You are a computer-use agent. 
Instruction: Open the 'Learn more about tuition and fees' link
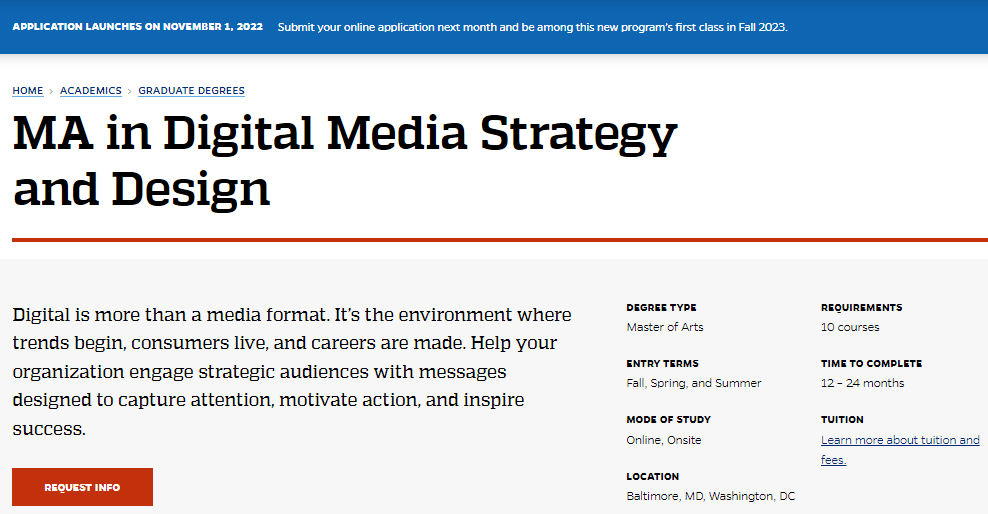tap(899, 441)
